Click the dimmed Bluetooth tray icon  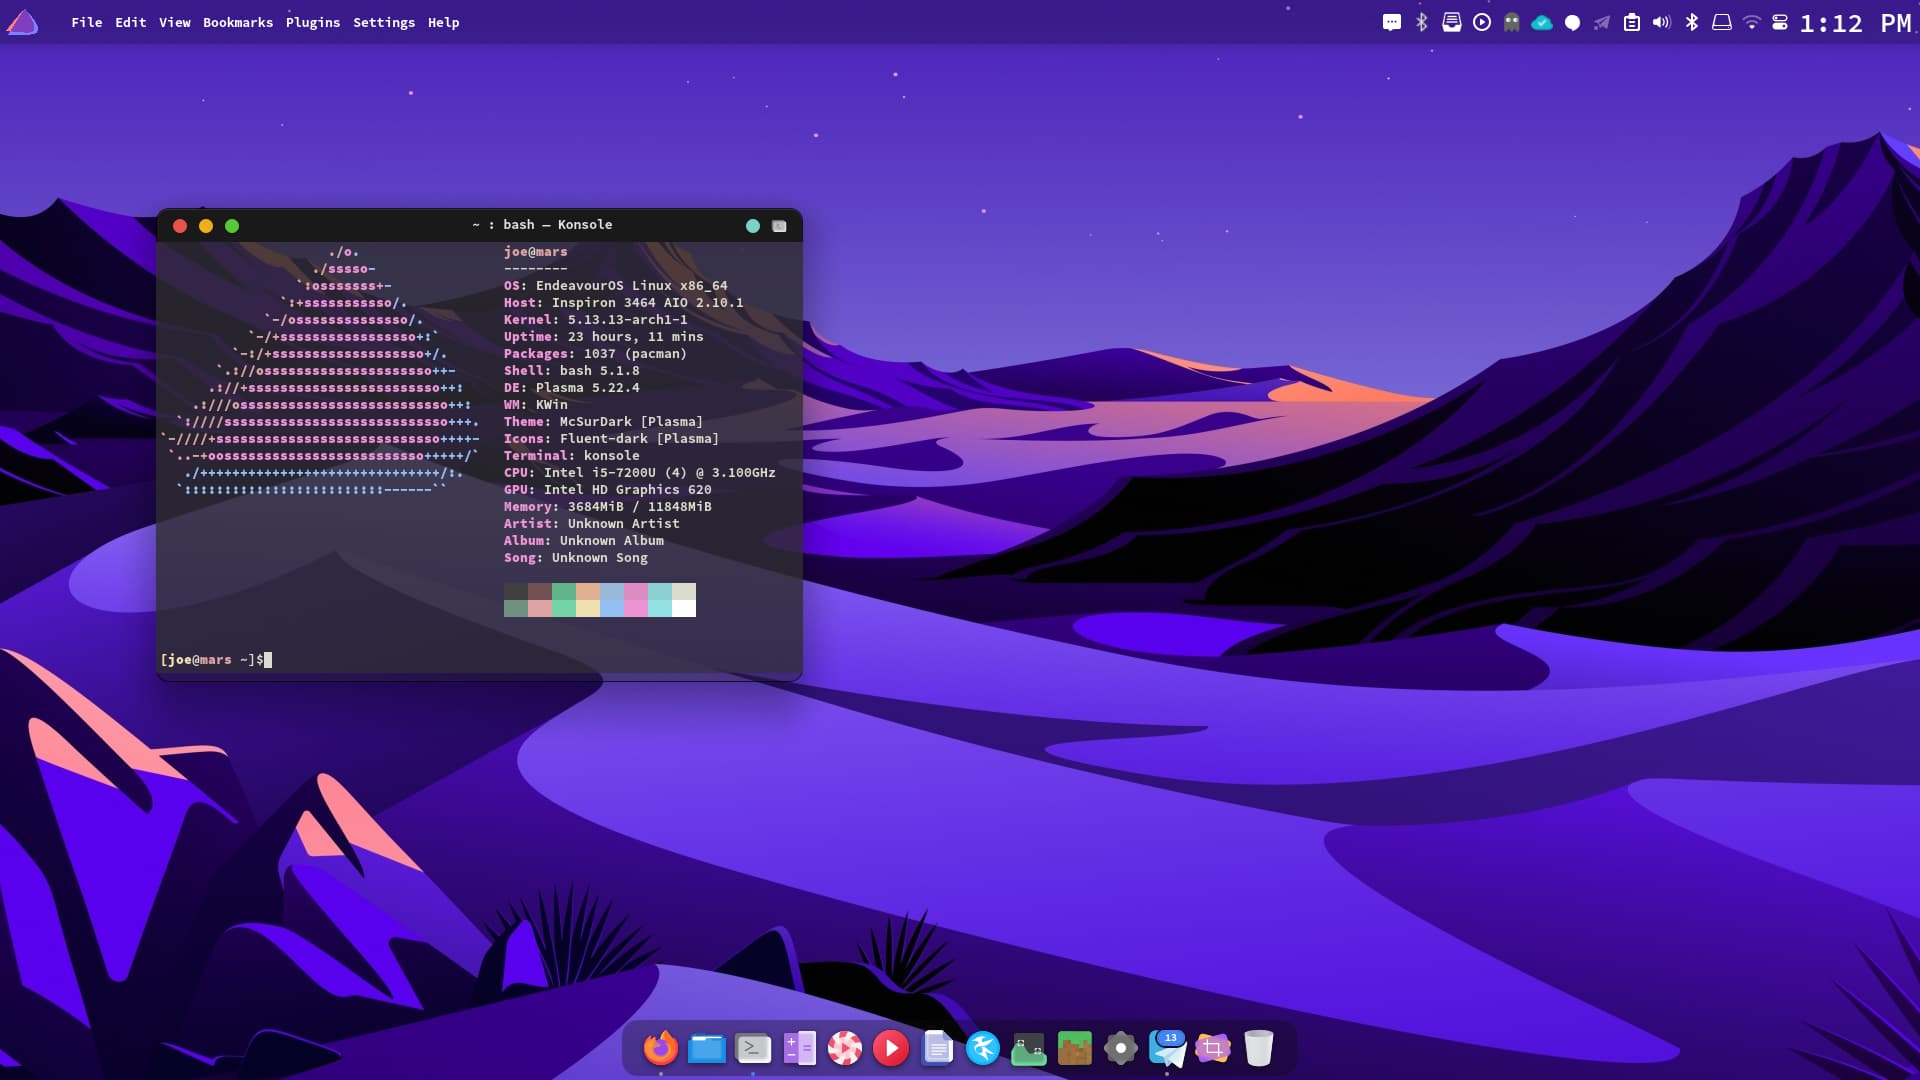tap(1422, 22)
